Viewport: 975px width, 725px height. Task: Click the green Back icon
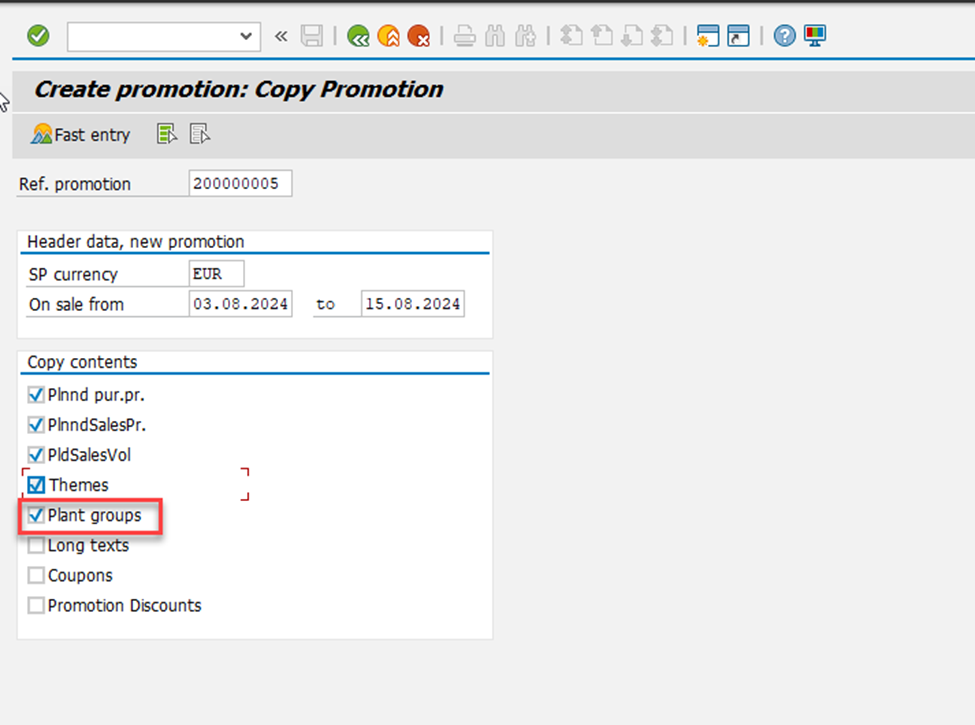pos(358,36)
